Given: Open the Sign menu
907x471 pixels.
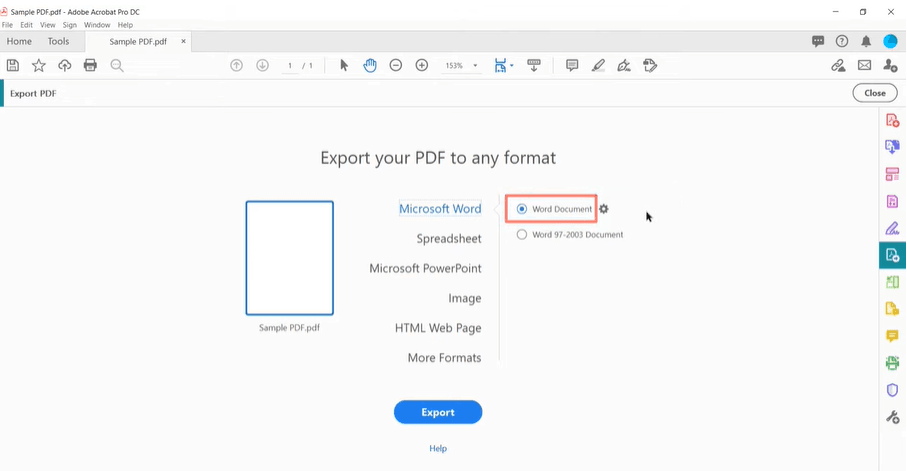Looking at the screenshot, I should coord(69,25).
